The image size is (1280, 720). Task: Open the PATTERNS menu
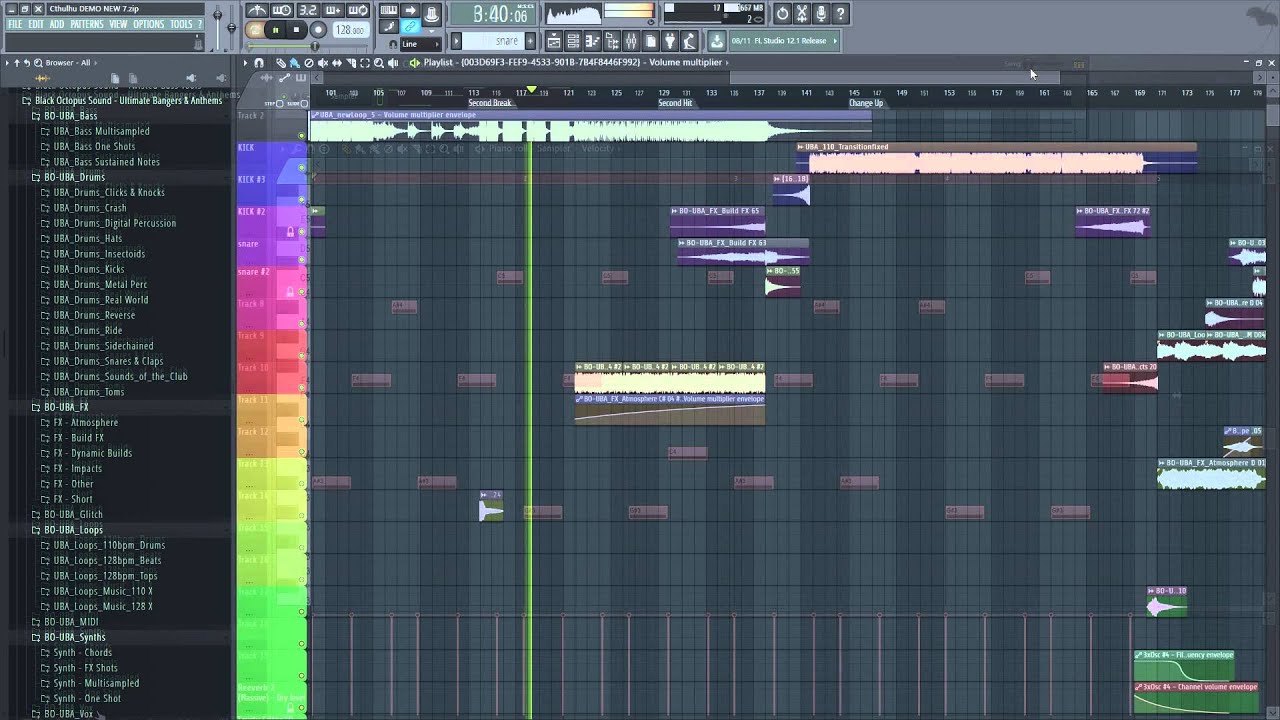(87, 24)
